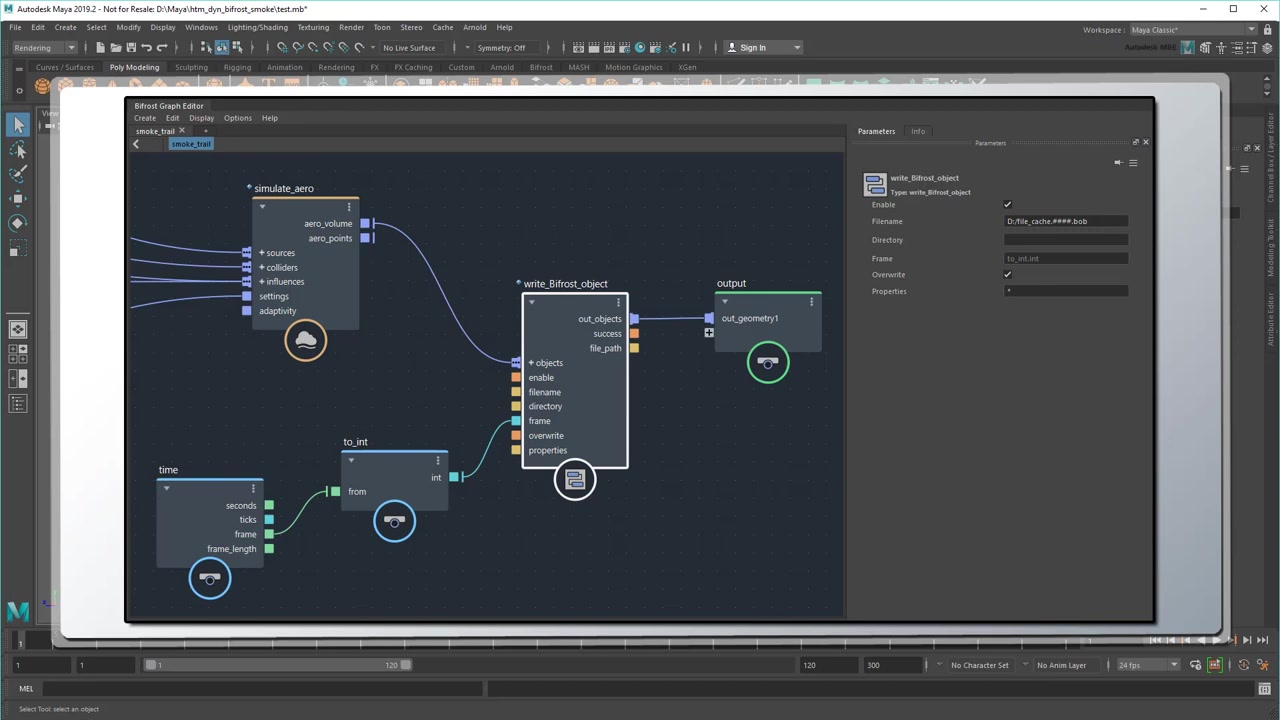Click the smoke_trail breadcrumb button
The height and width of the screenshot is (720, 1280).
point(191,144)
